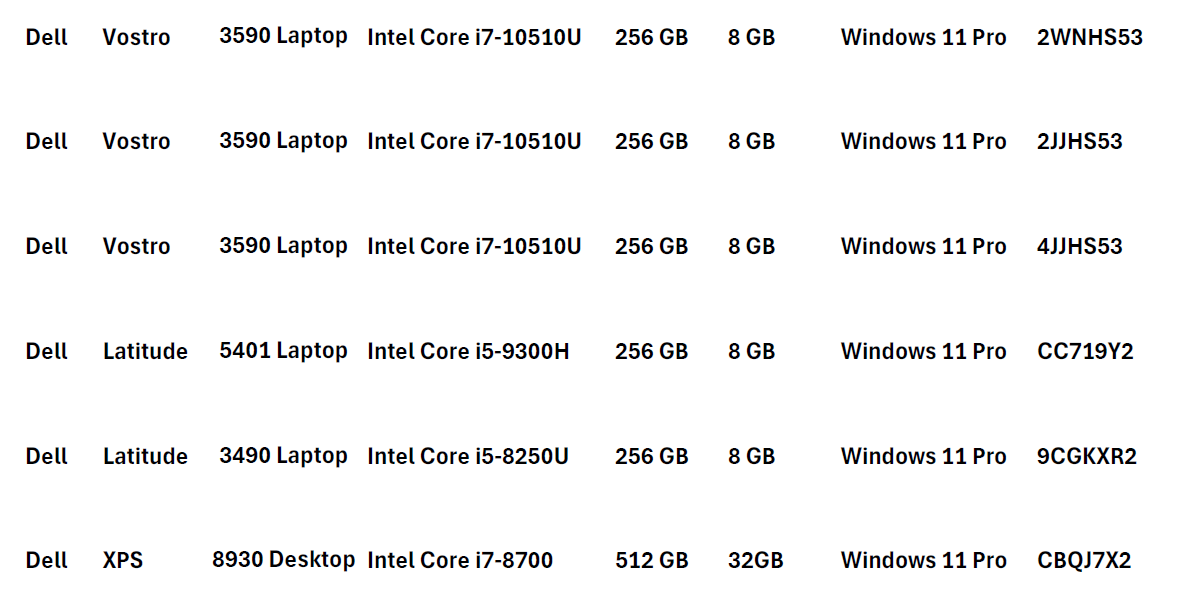Select the service tag CC719Y2 cell
1180x610 pixels.
(x=1084, y=351)
